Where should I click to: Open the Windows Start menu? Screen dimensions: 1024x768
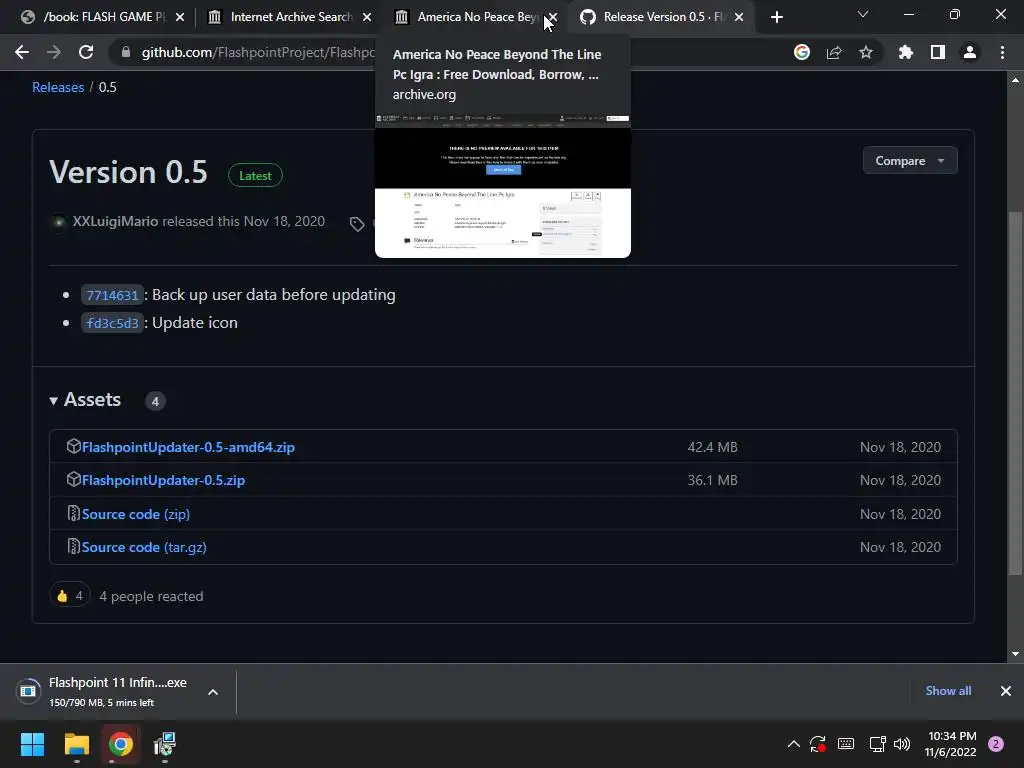click(x=32, y=744)
